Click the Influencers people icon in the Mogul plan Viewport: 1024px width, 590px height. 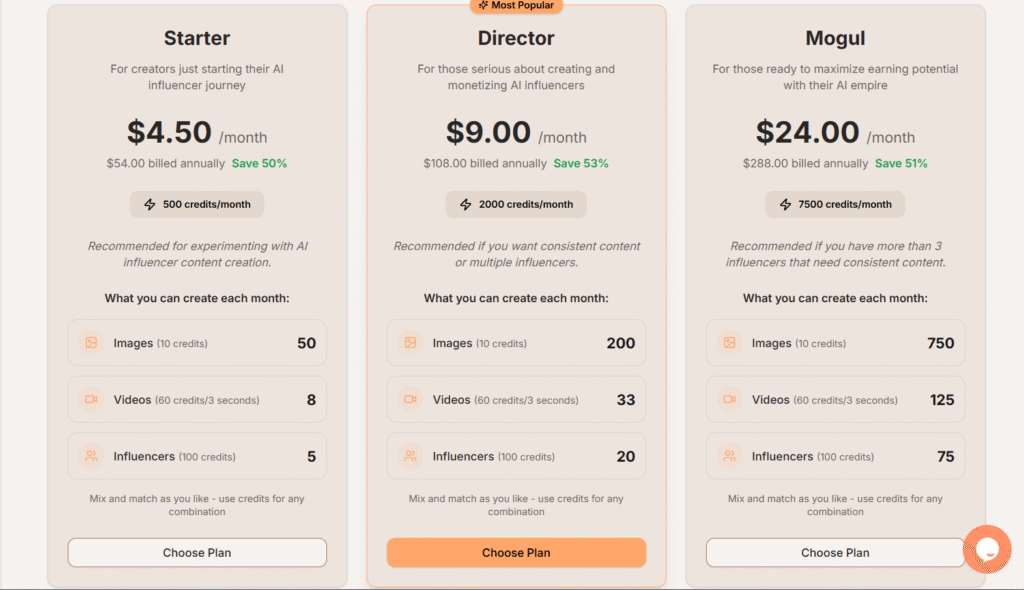tap(728, 455)
